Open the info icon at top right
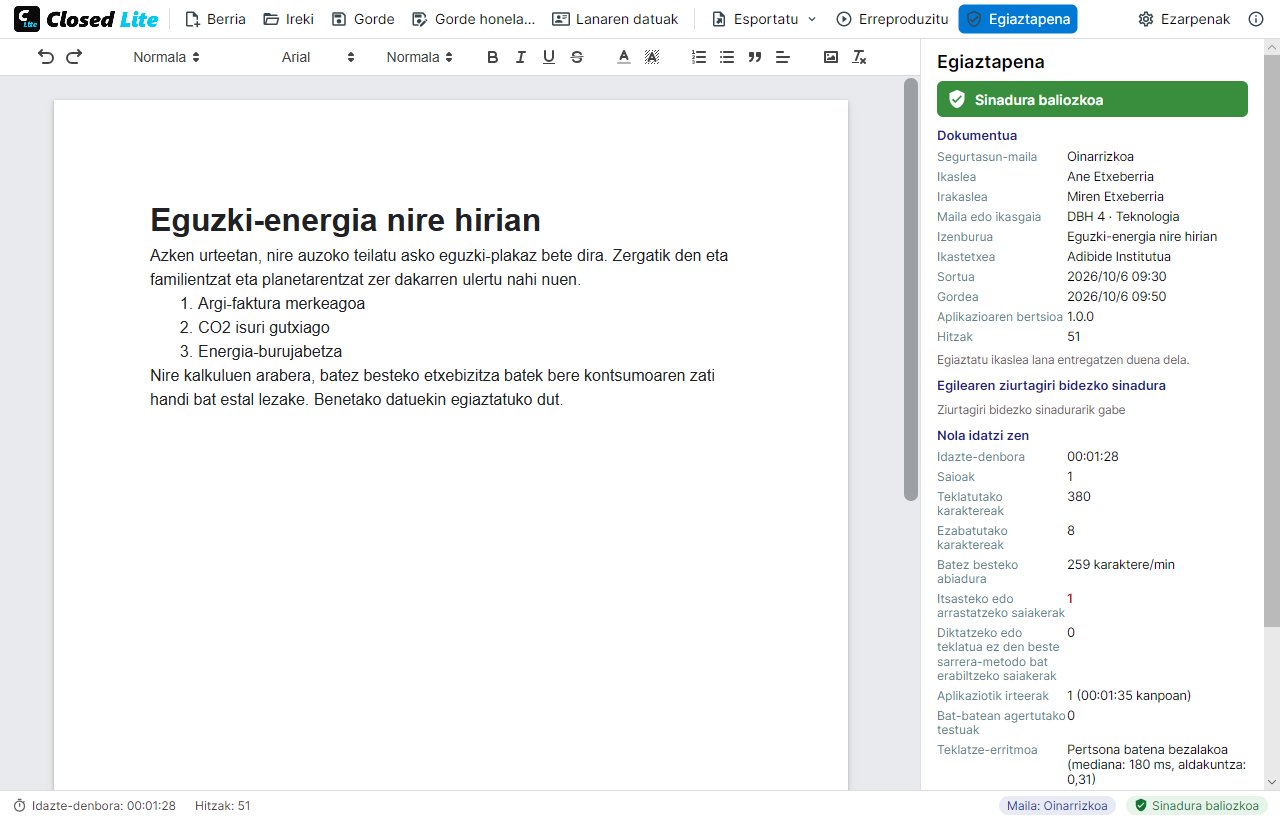This screenshot has width=1280, height=820. [1256, 19]
